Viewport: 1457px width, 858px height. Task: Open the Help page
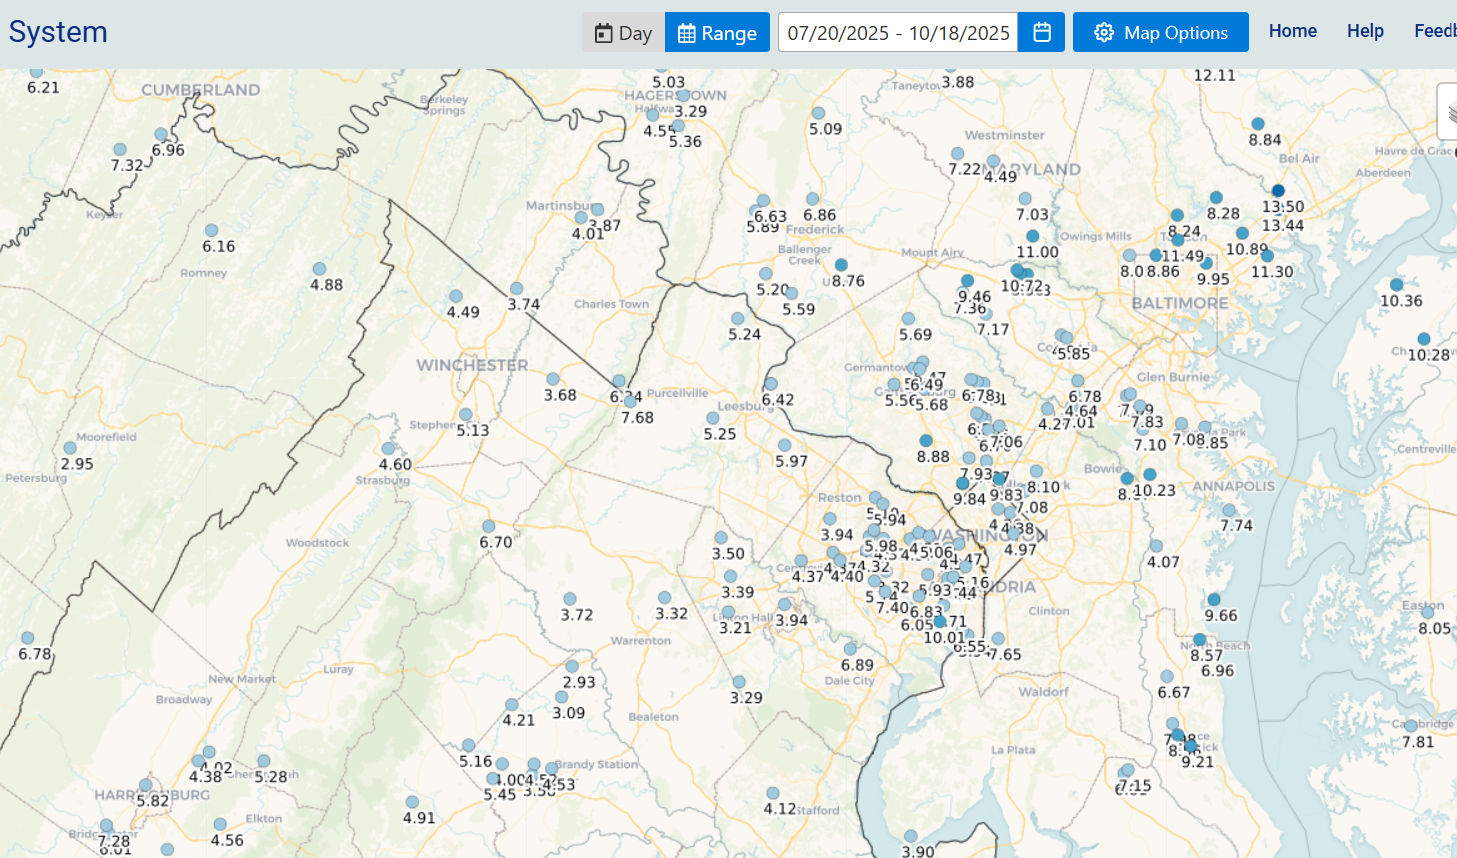pos(1364,31)
